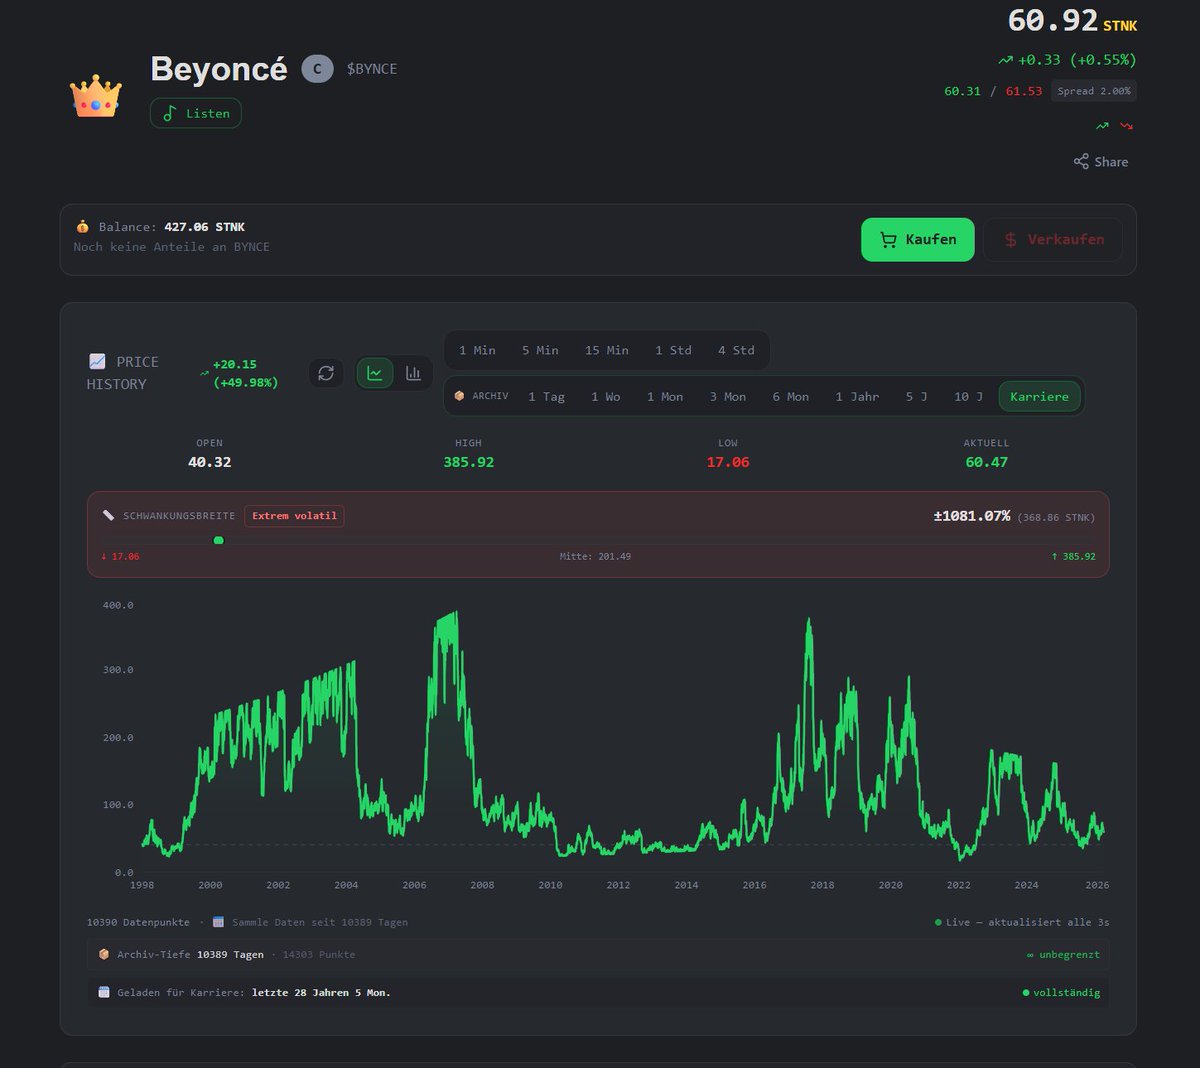This screenshot has height=1068, width=1200.
Task: Click the Share icon
Action: [x=1081, y=161]
